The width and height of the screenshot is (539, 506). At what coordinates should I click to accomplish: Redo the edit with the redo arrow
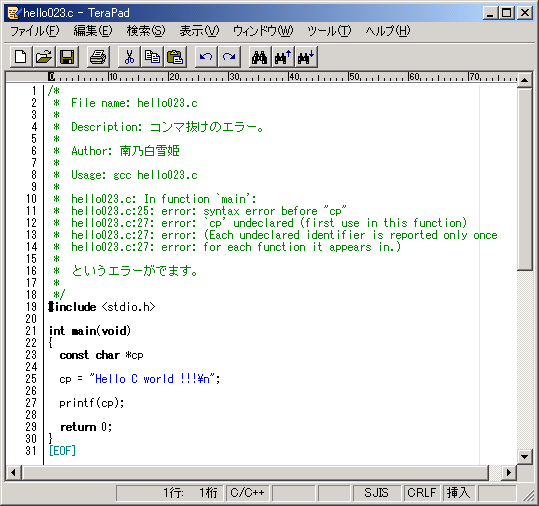click(229, 57)
